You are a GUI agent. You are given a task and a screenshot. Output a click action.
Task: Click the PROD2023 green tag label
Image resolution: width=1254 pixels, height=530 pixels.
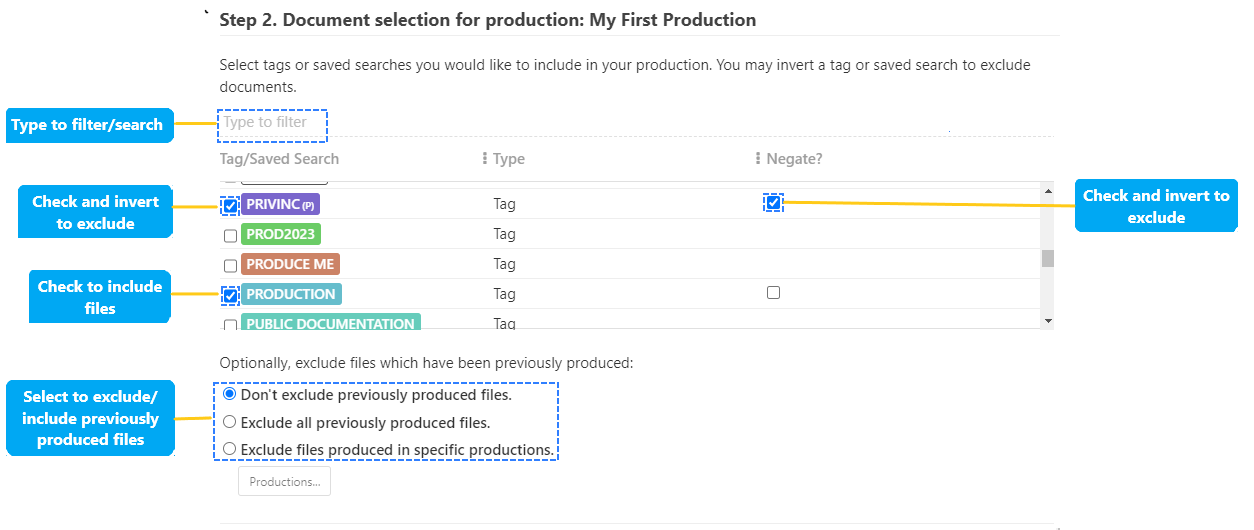(x=281, y=234)
